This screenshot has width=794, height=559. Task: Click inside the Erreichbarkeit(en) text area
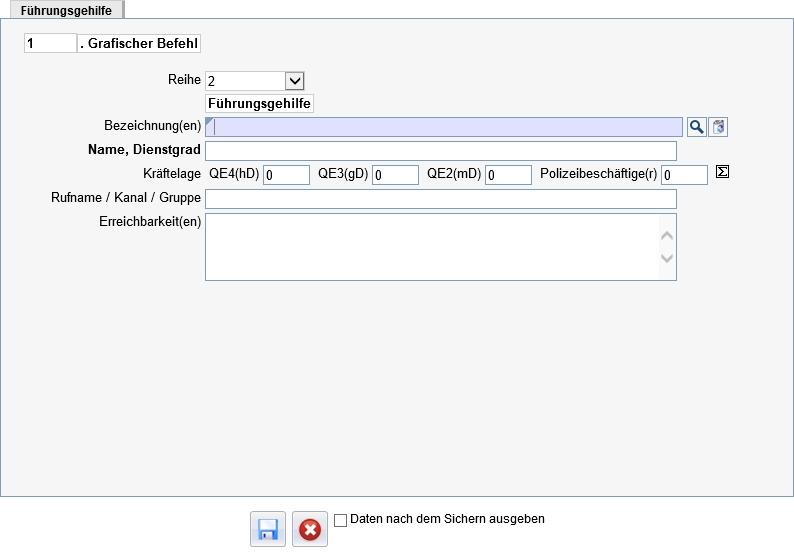coord(432,247)
